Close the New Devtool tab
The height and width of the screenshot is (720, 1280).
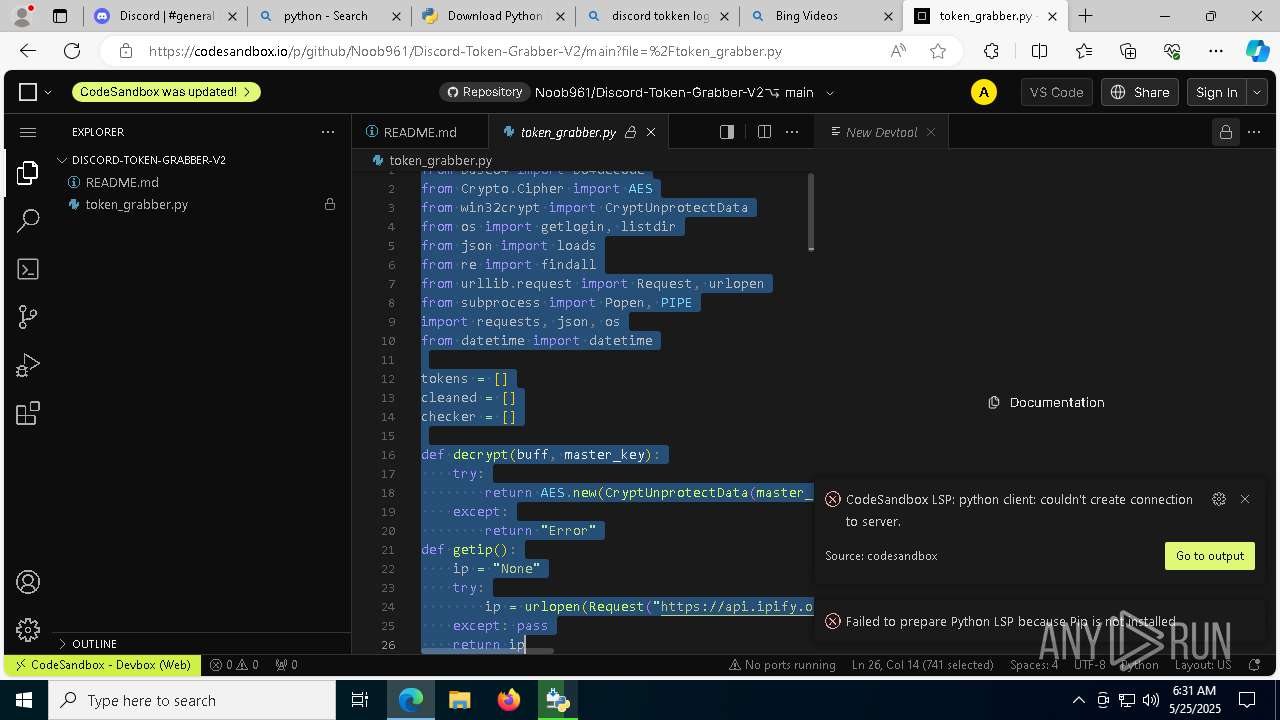931,132
